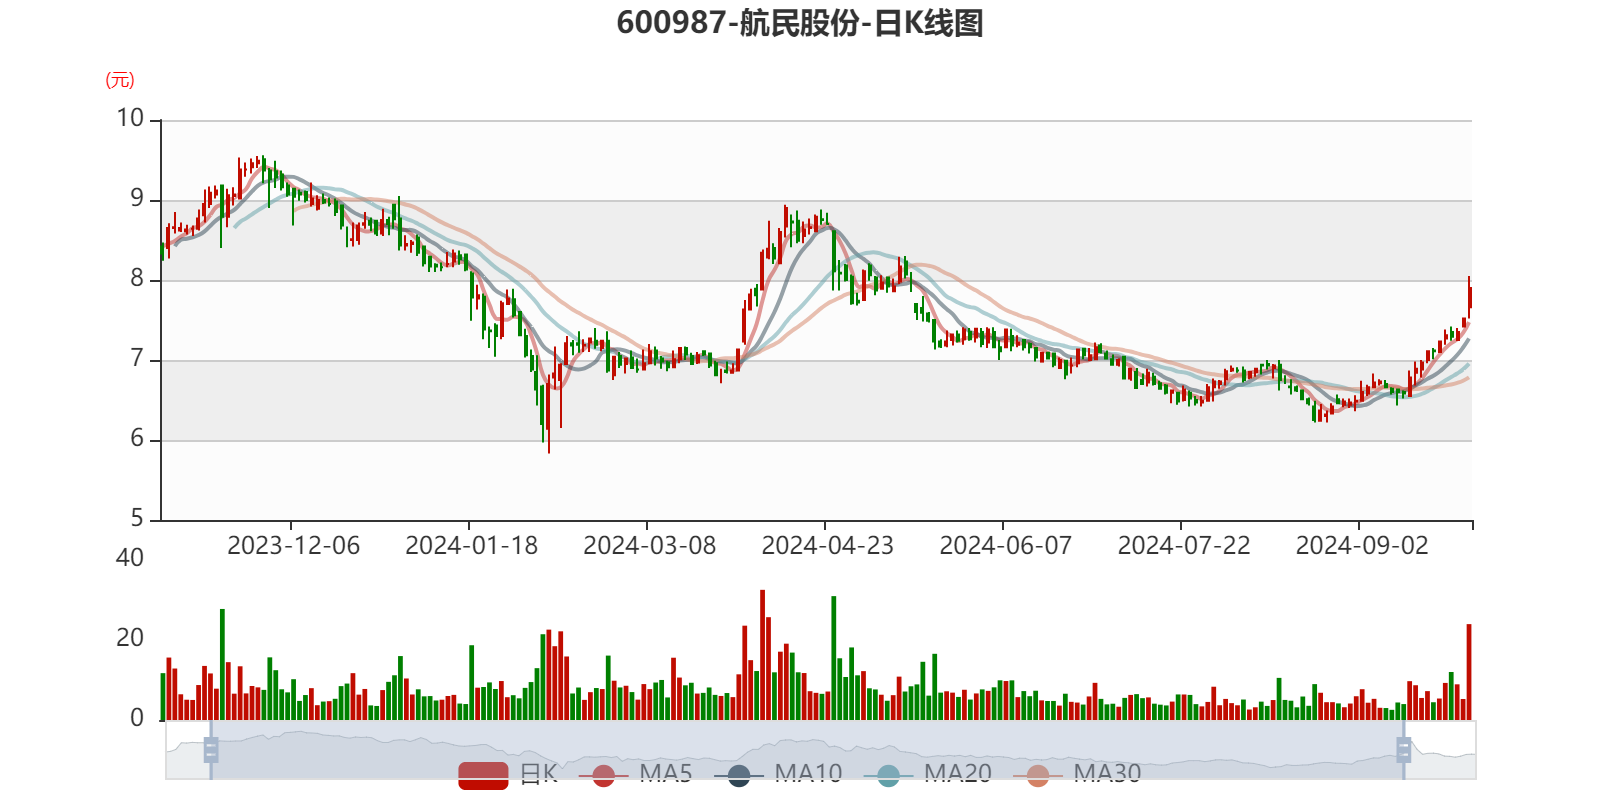This screenshot has width=1600, height=800.
Task: Click the price axis label 5
Action: click(x=137, y=519)
